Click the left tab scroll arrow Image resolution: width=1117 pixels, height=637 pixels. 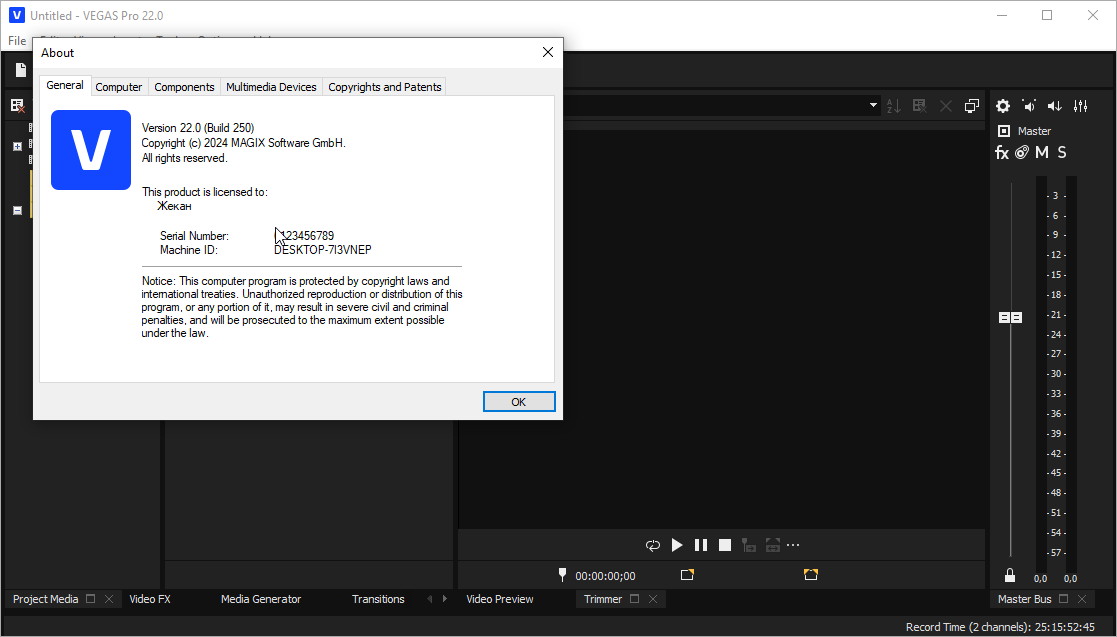[430, 599]
